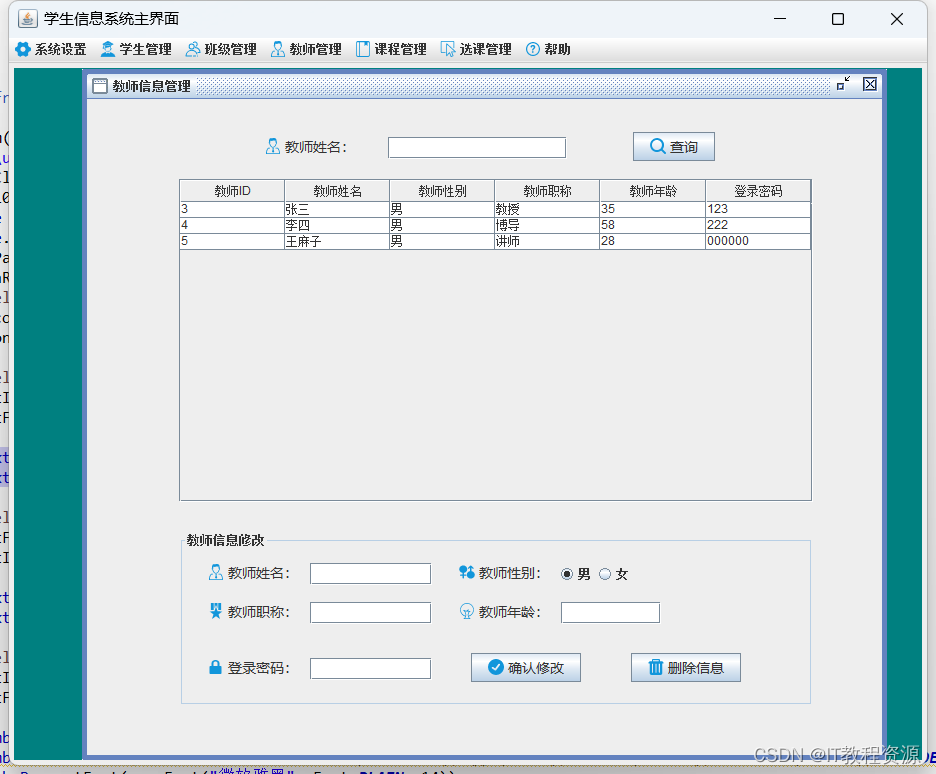Viewport: 936px width, 774px height.
Task: Click the age icon beside 教师年龄
Action: [467, 612]
